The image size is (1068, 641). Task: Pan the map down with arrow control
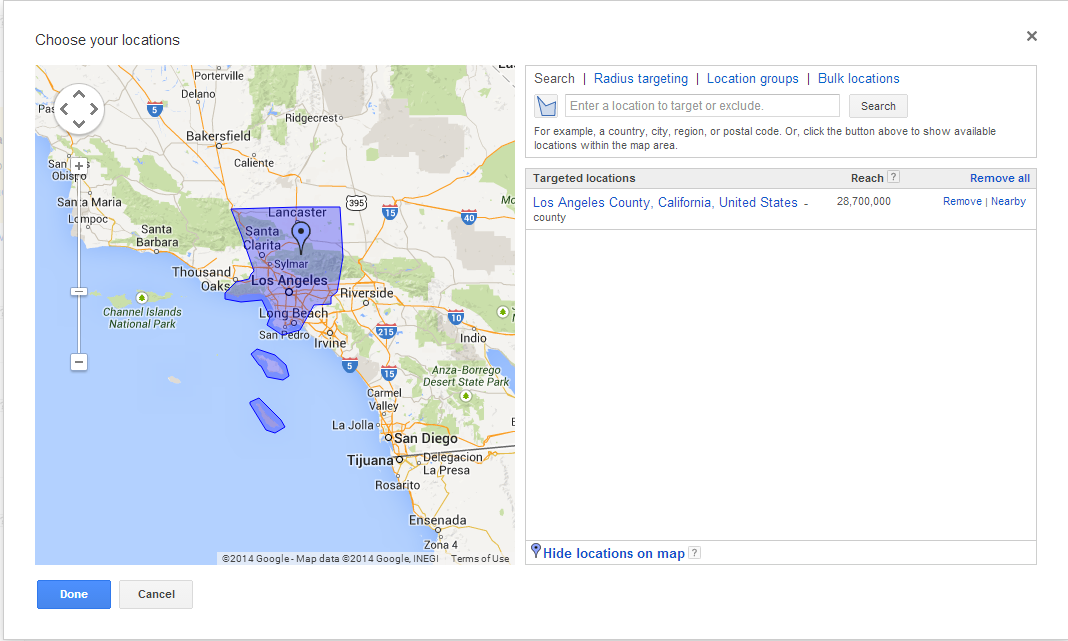coord(79,125)
